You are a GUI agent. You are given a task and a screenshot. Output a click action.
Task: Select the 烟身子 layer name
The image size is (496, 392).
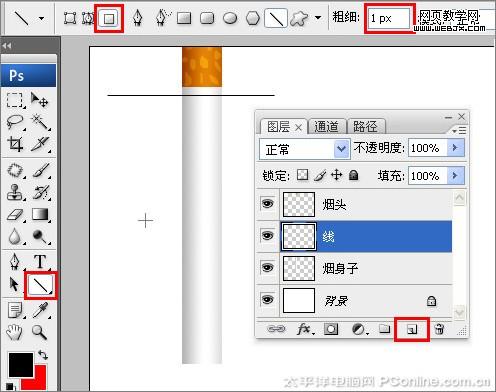(340, 268)
